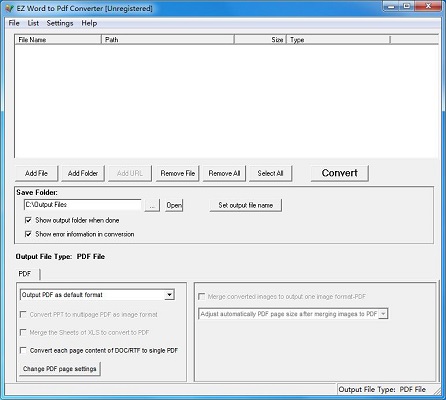Toggle Show output folder when done
Viewport: 446px width, 400px height.
28,220
